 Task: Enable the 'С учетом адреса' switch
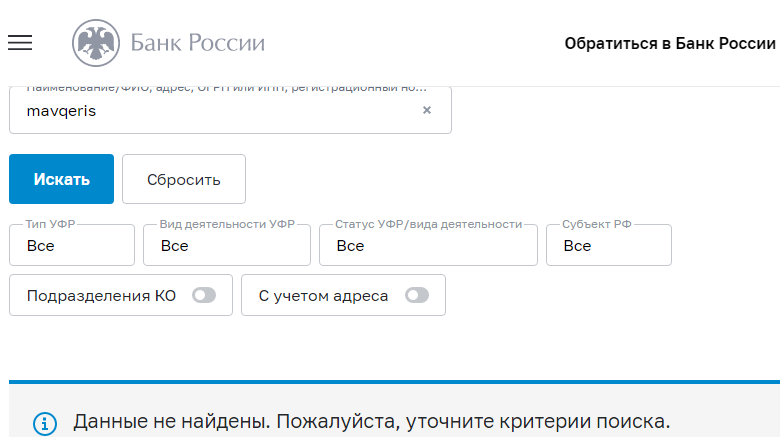pos(416,296)
